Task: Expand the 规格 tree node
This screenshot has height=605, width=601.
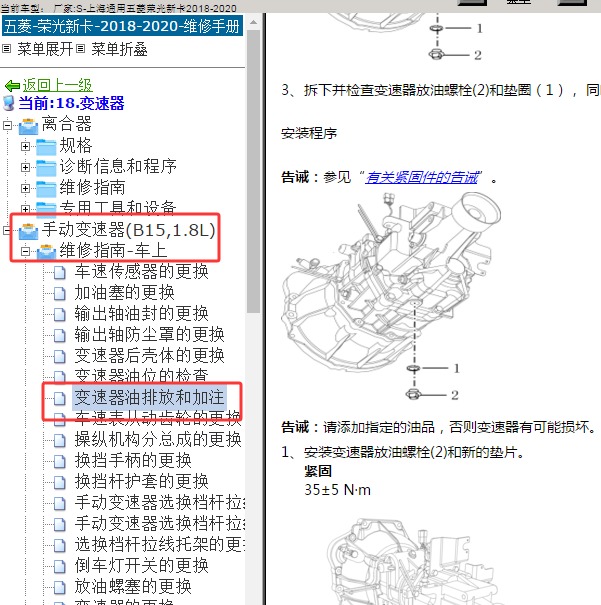Action: (25, 146)
